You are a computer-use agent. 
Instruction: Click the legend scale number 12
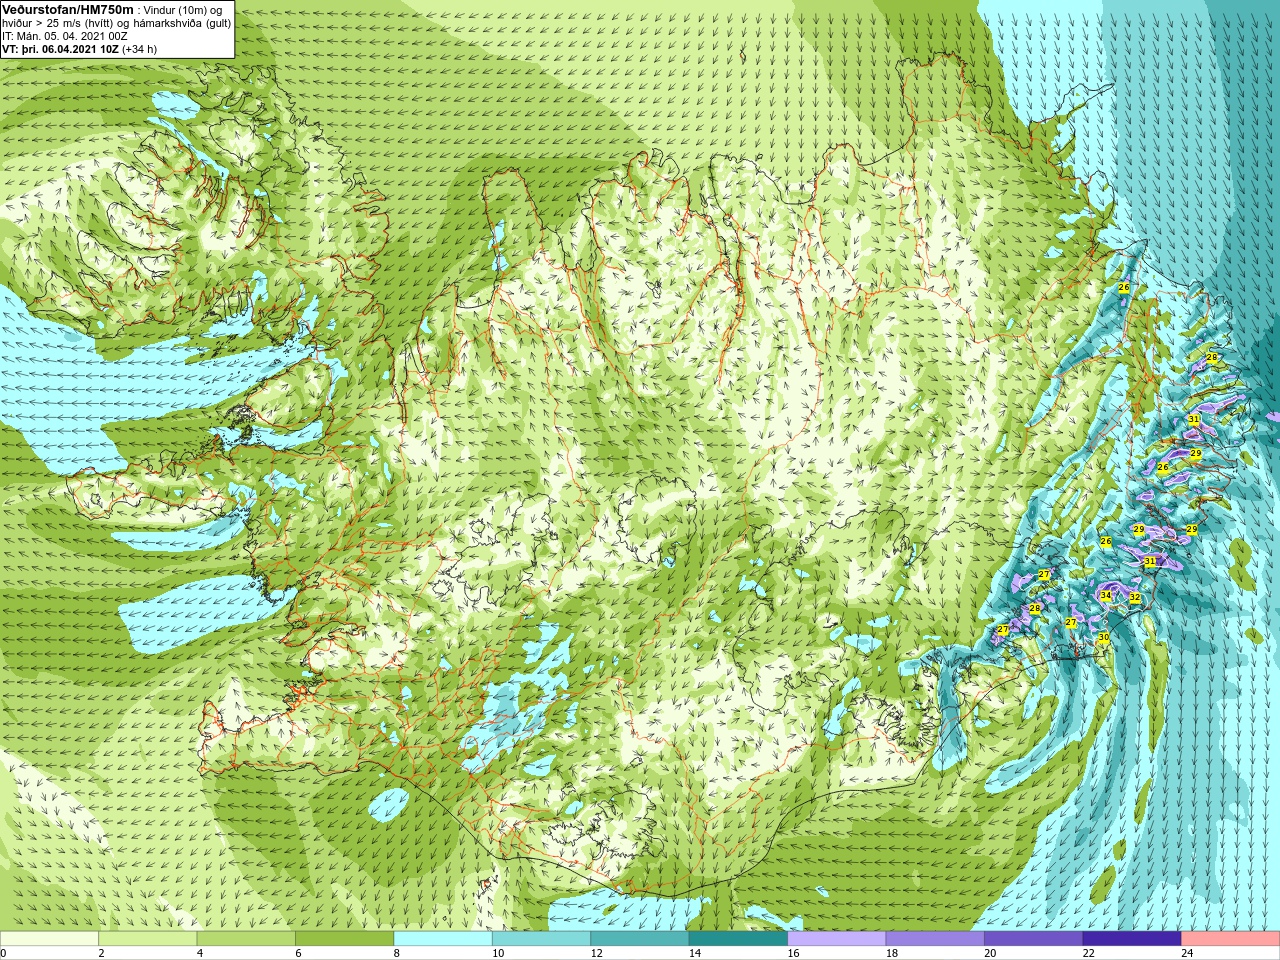[x=596, y=953]
